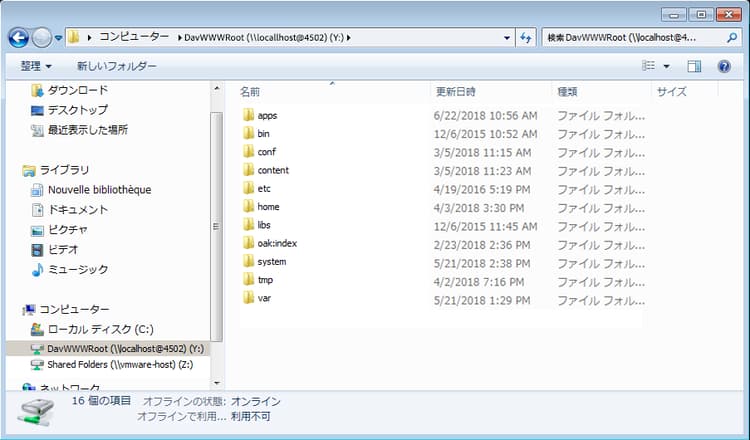Click the apps folder icon
This screenshot has width=750, height=440.
[x=248, y=115]
